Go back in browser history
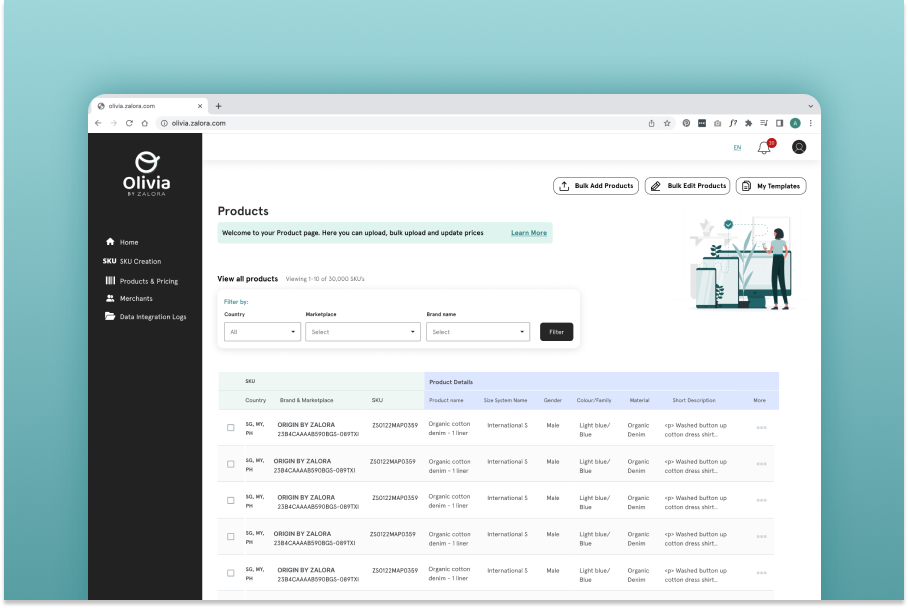Screen dimensions: 908x608 [98, 123]
